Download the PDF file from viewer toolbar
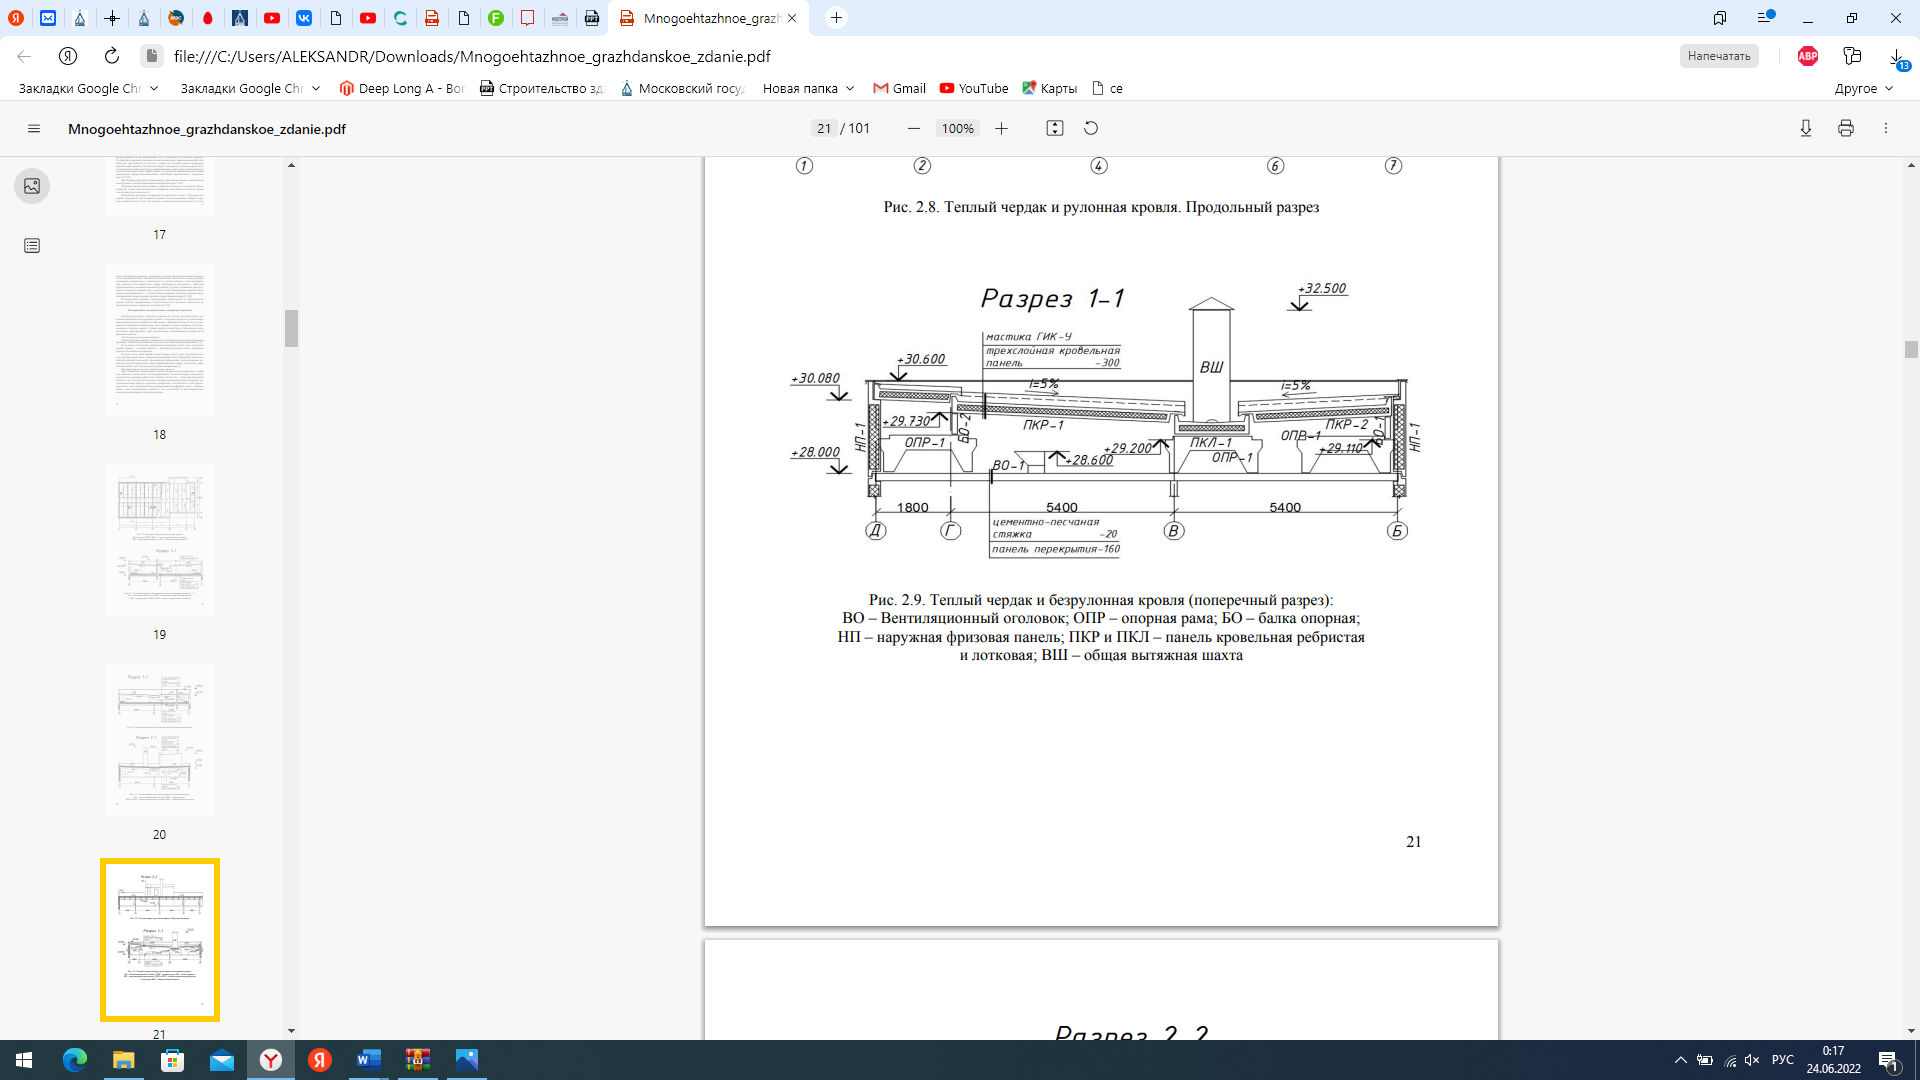 click(x=1806, y=128)
